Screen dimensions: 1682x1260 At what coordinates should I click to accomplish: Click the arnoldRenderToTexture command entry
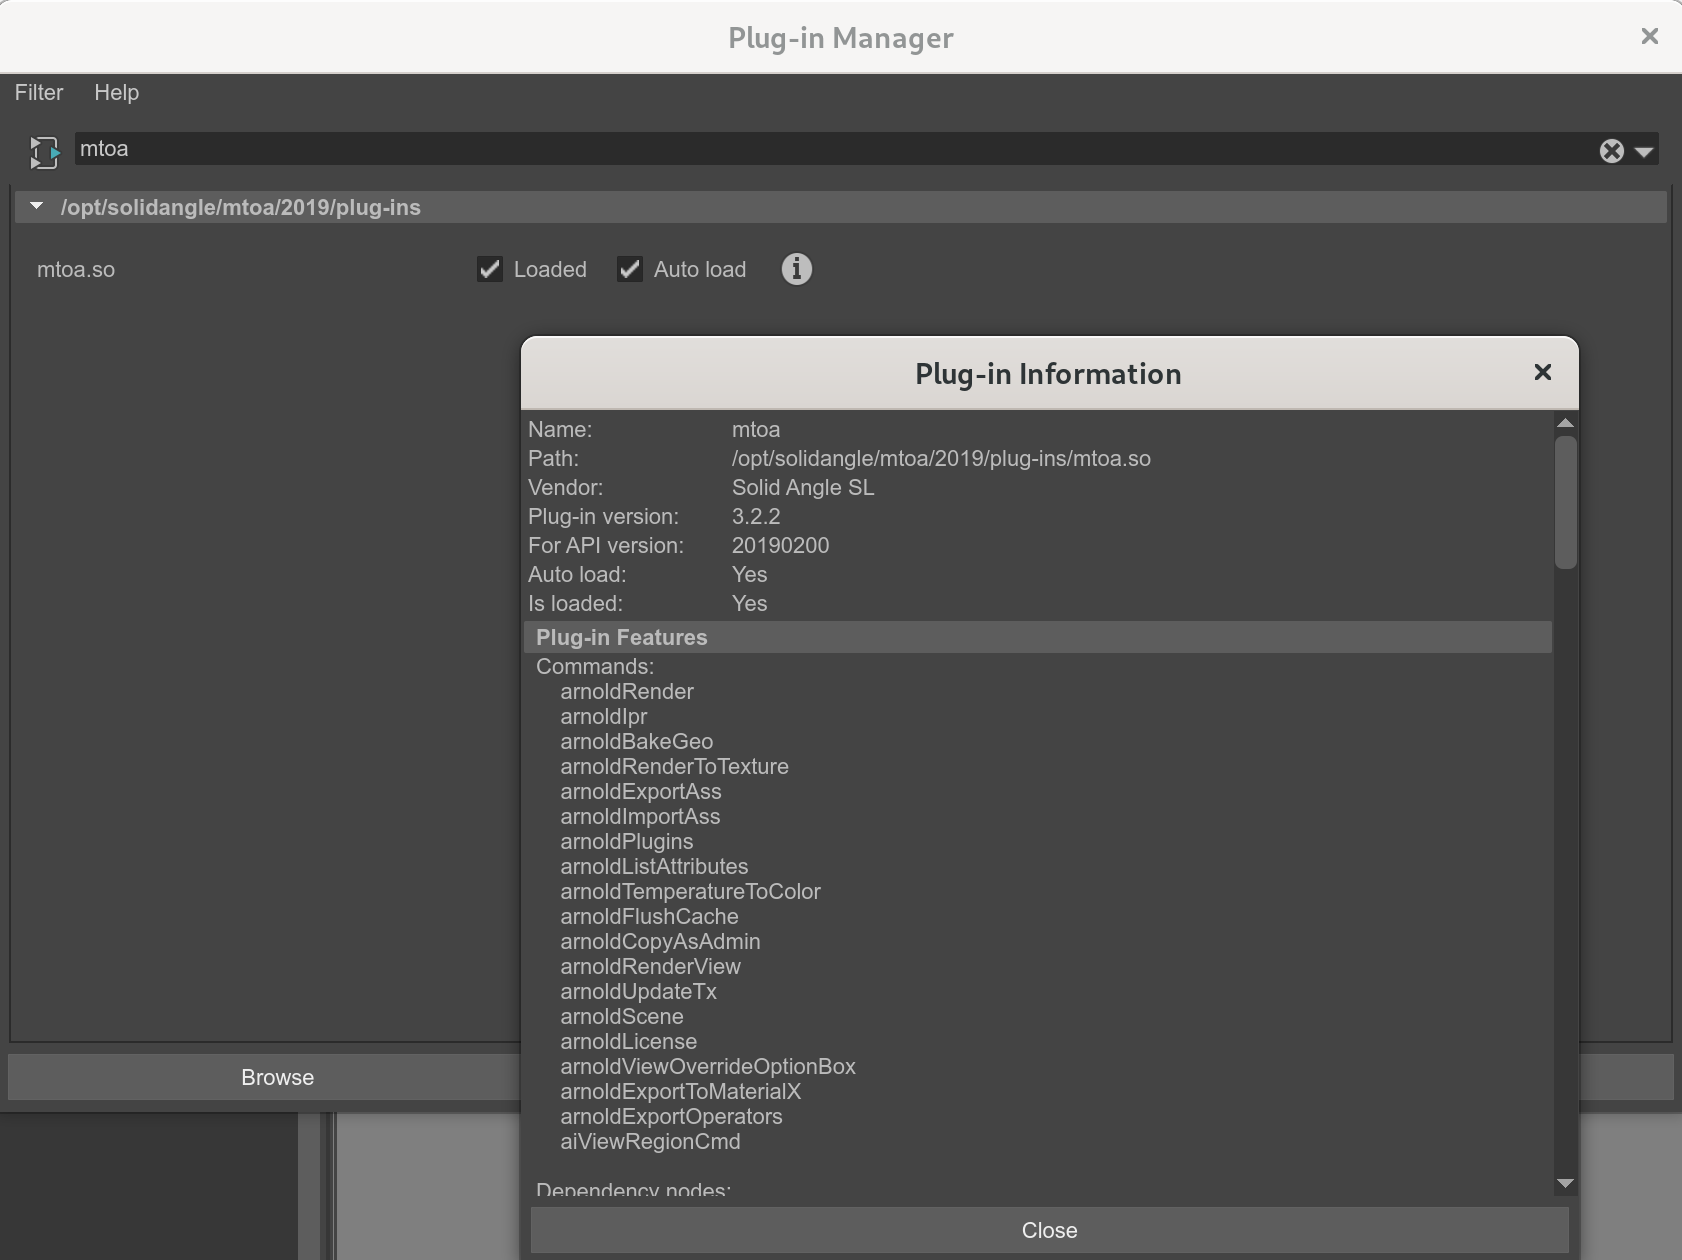point(675,766)
